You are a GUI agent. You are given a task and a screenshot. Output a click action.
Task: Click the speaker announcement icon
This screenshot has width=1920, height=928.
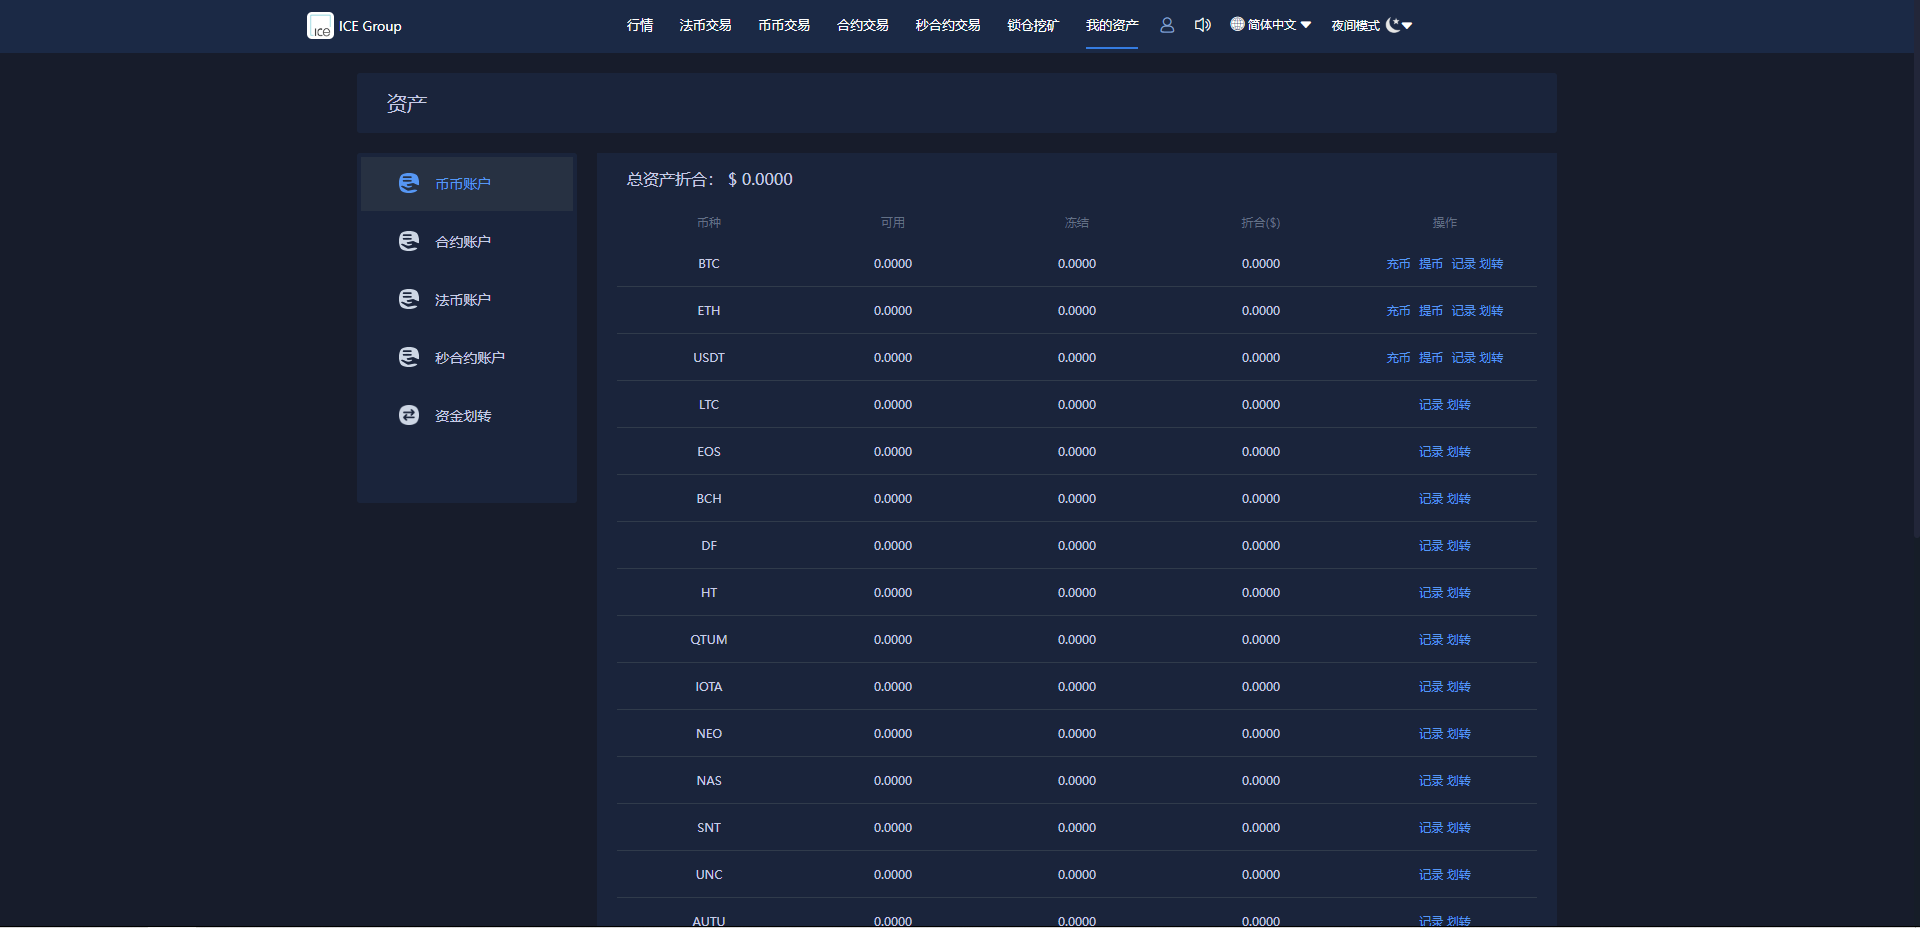tap(1202, 25)
